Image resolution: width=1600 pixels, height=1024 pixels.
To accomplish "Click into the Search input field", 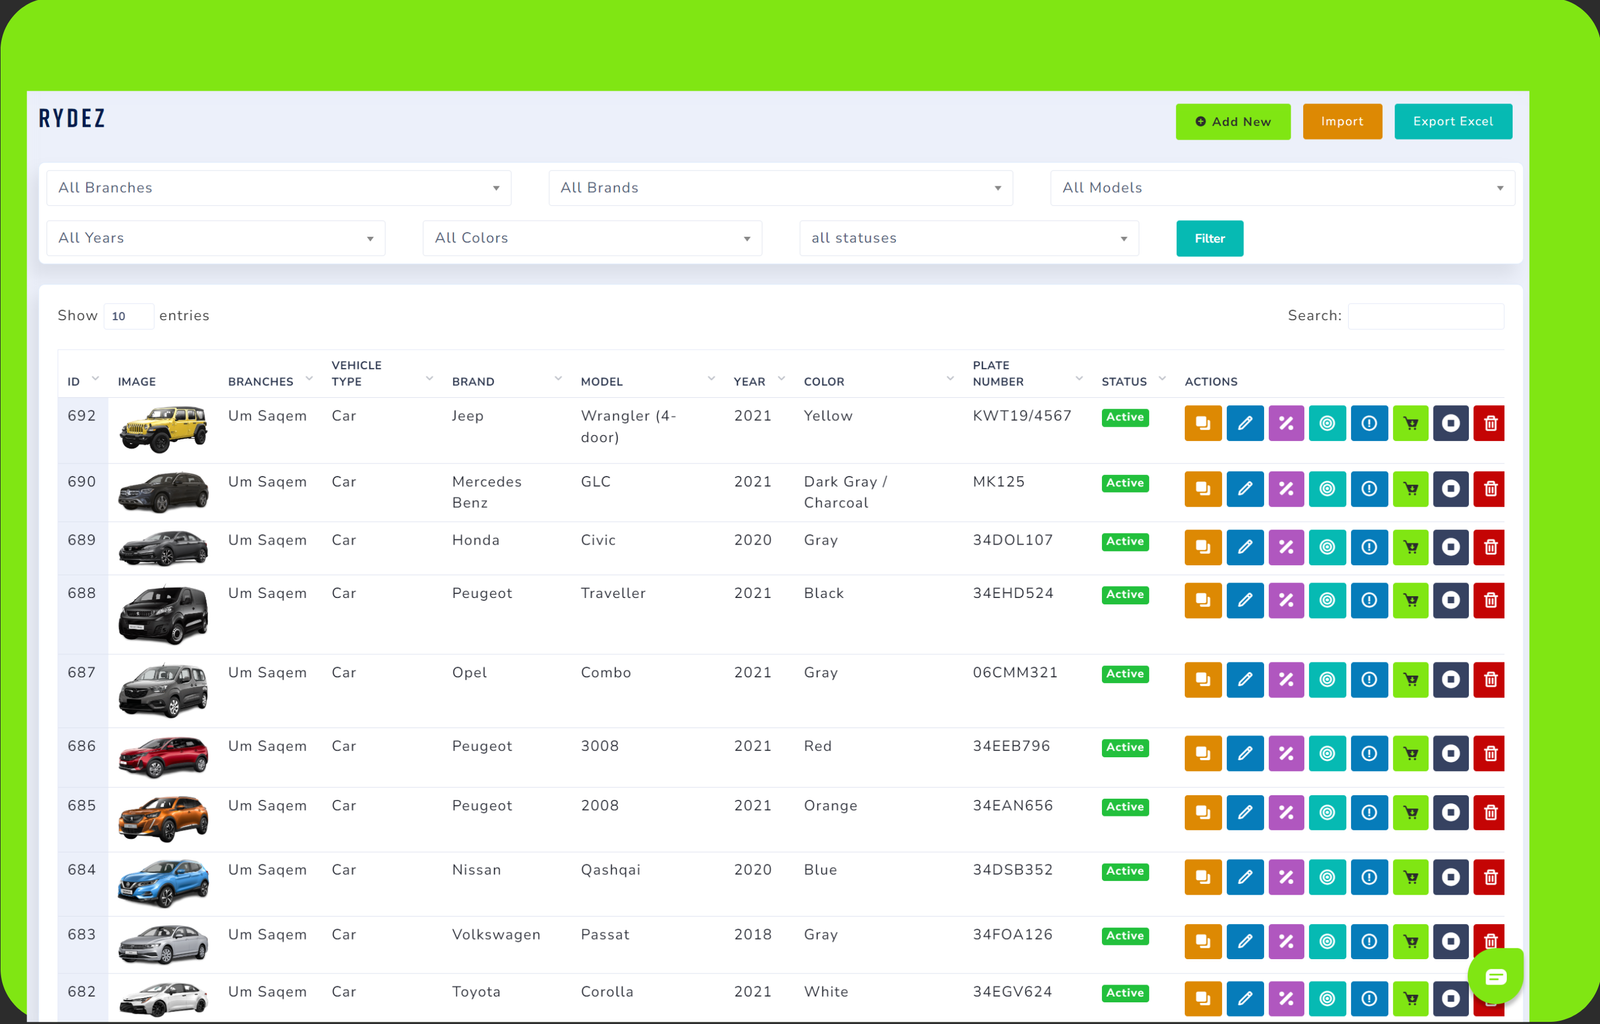I will click(x=1425, y=316).
